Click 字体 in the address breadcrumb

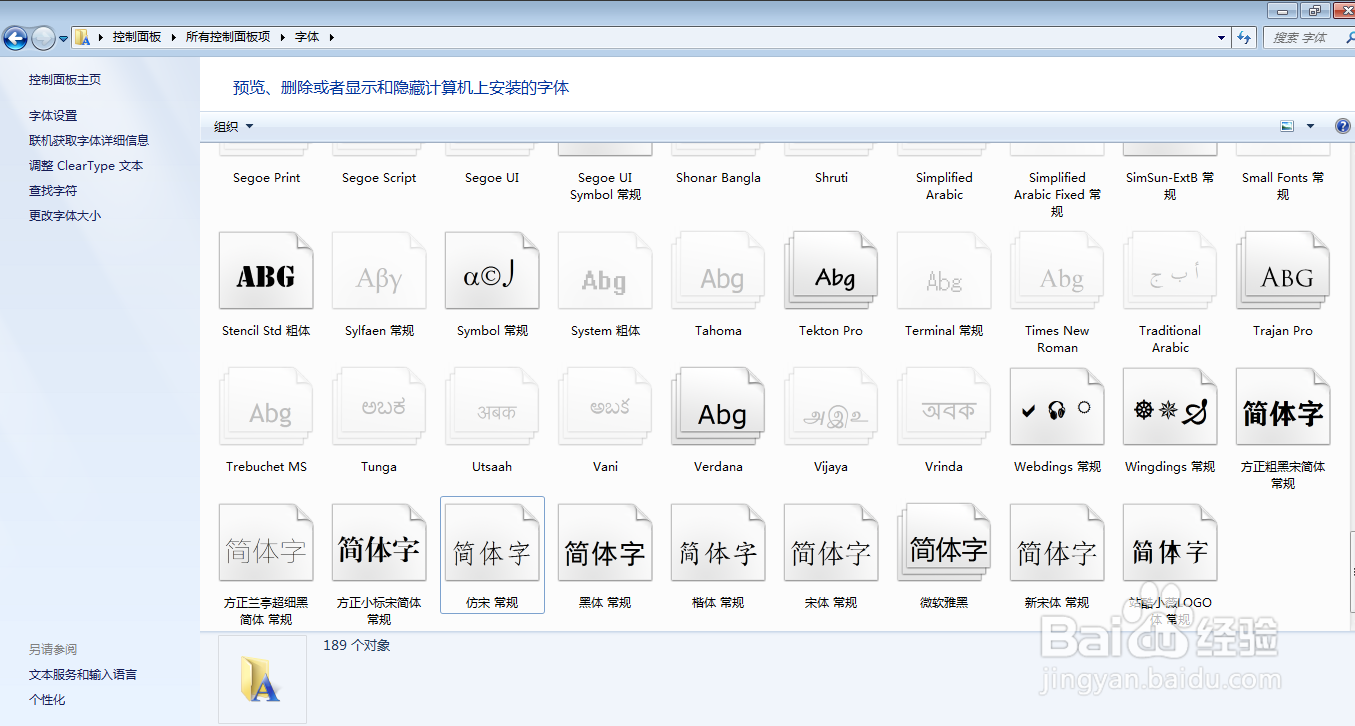[307, 37]
